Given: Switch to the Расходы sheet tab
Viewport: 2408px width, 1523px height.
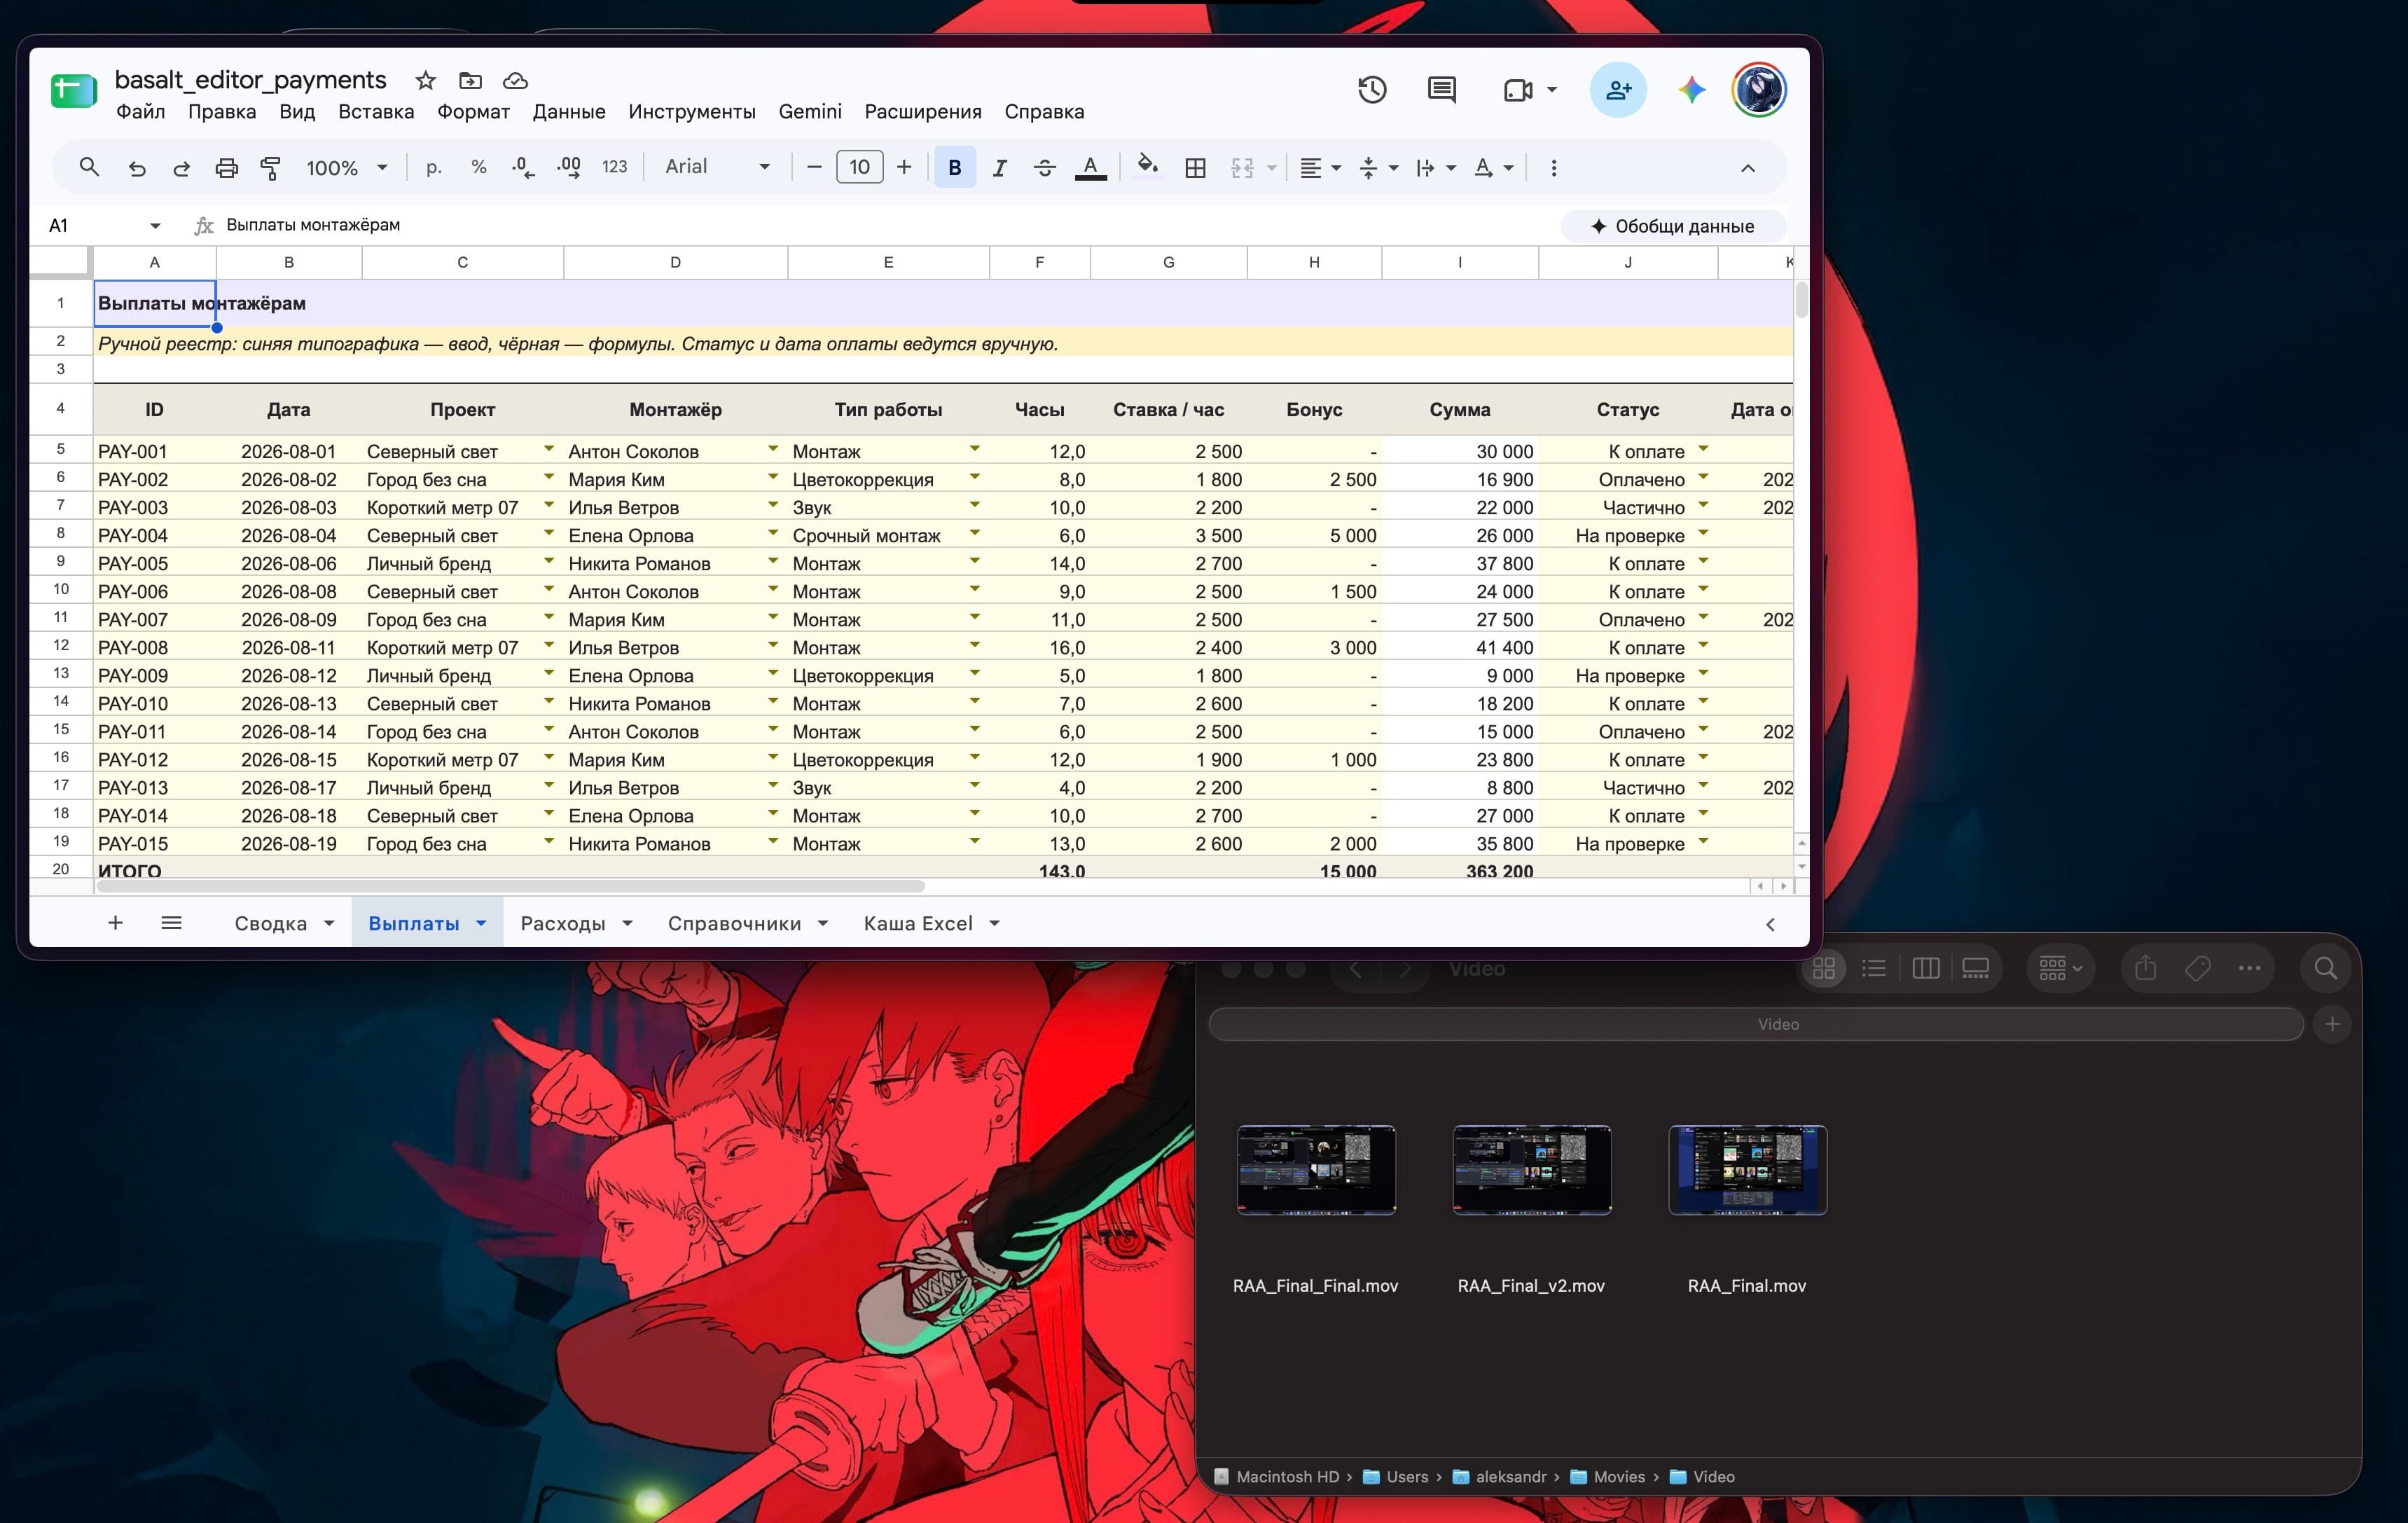Looking at the screenshot, I should point(563,923).
